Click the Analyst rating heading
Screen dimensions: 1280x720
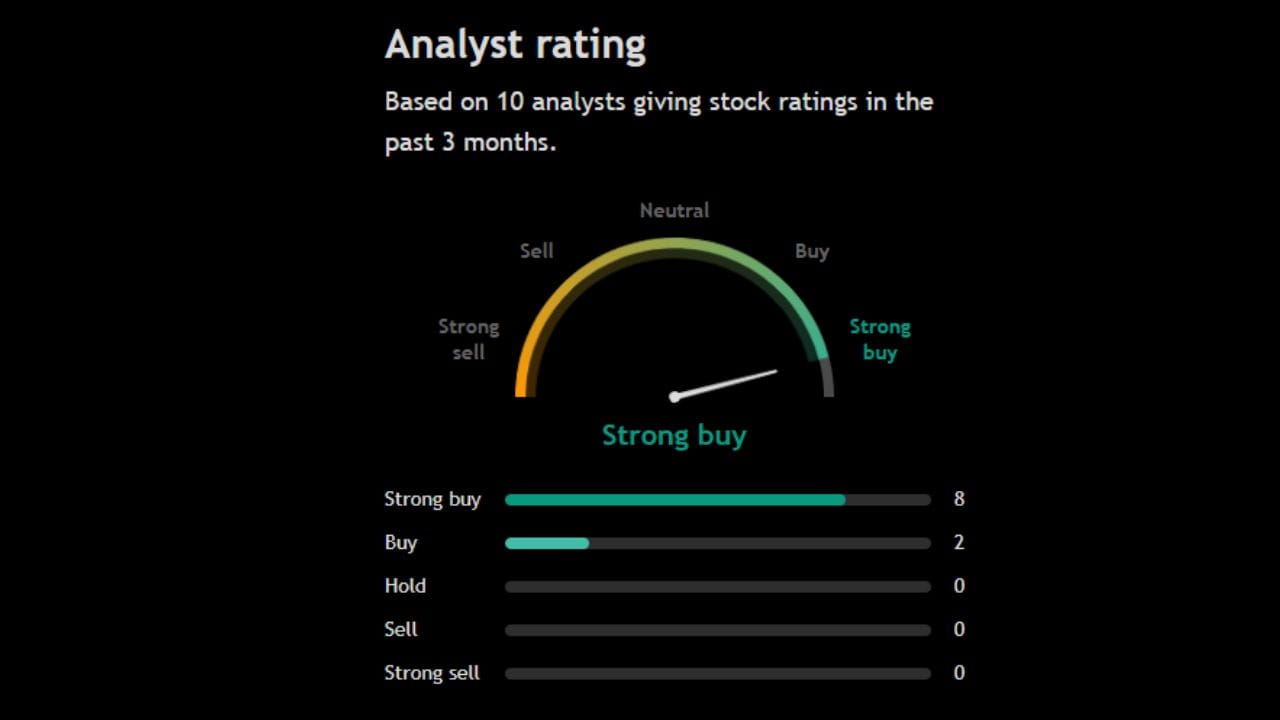pos(515,45)
